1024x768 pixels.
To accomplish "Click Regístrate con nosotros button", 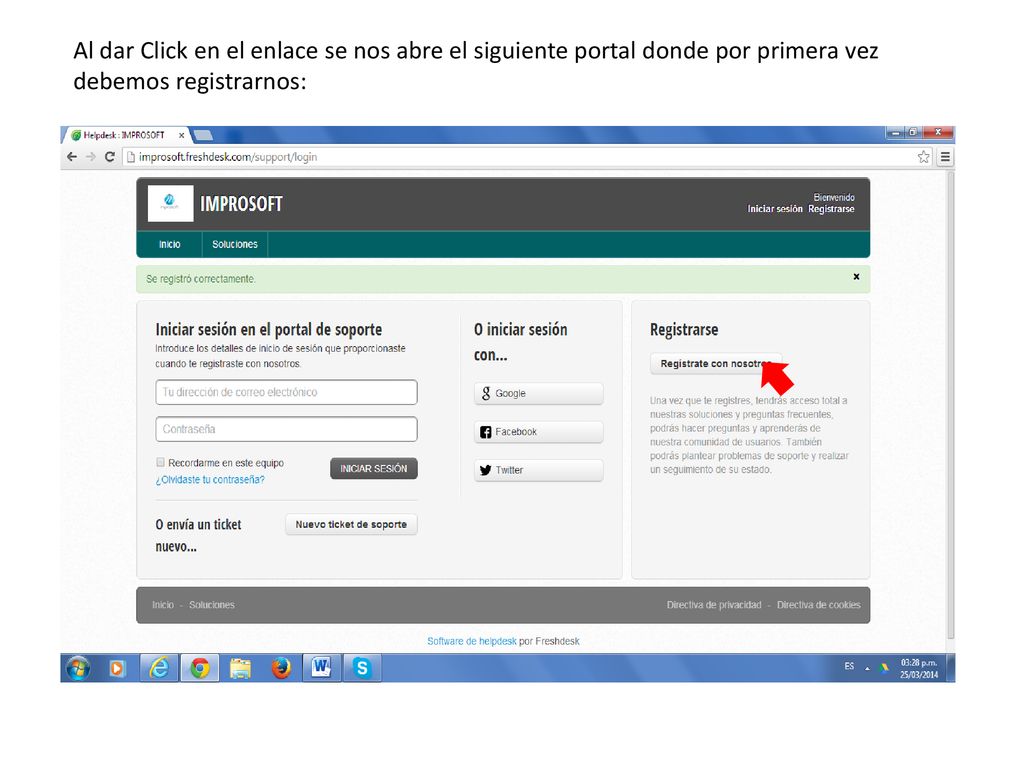I will [x=715, y=364].
